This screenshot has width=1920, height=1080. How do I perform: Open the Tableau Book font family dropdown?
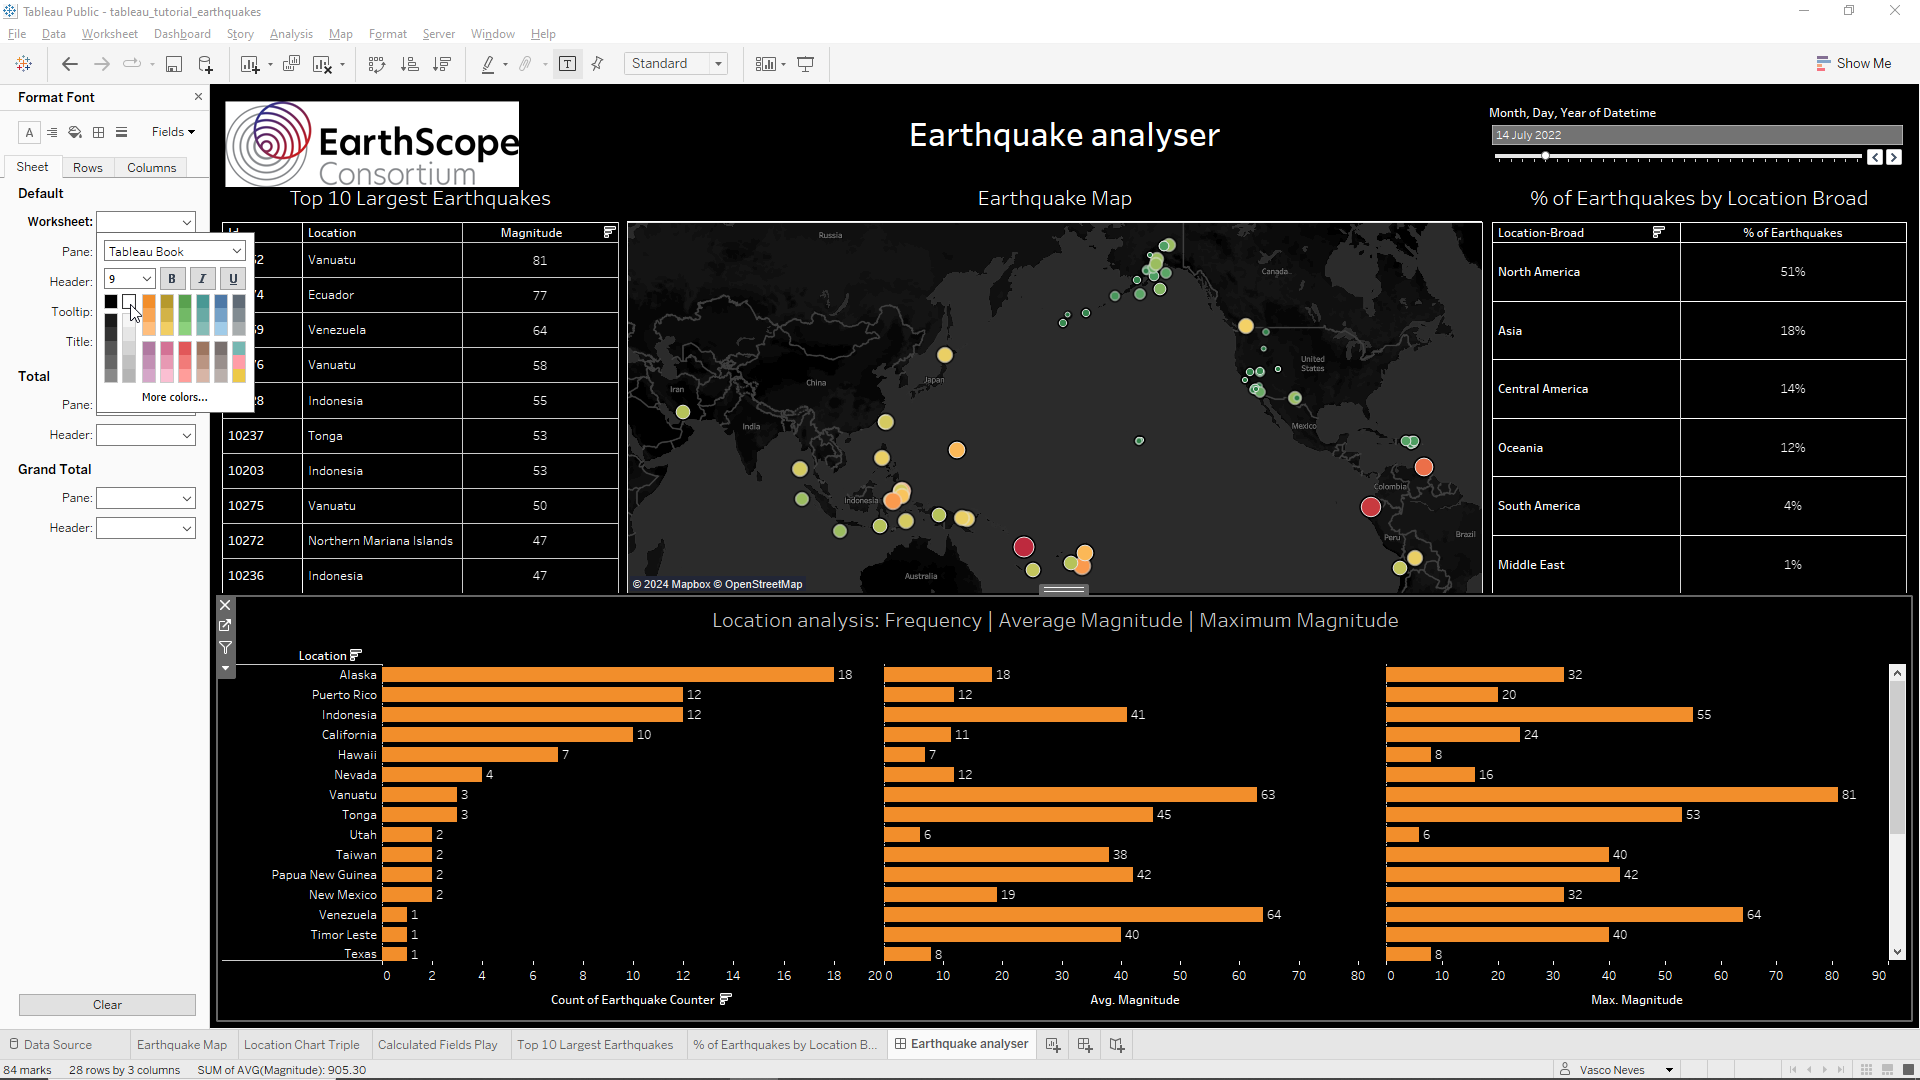(175, 251)
